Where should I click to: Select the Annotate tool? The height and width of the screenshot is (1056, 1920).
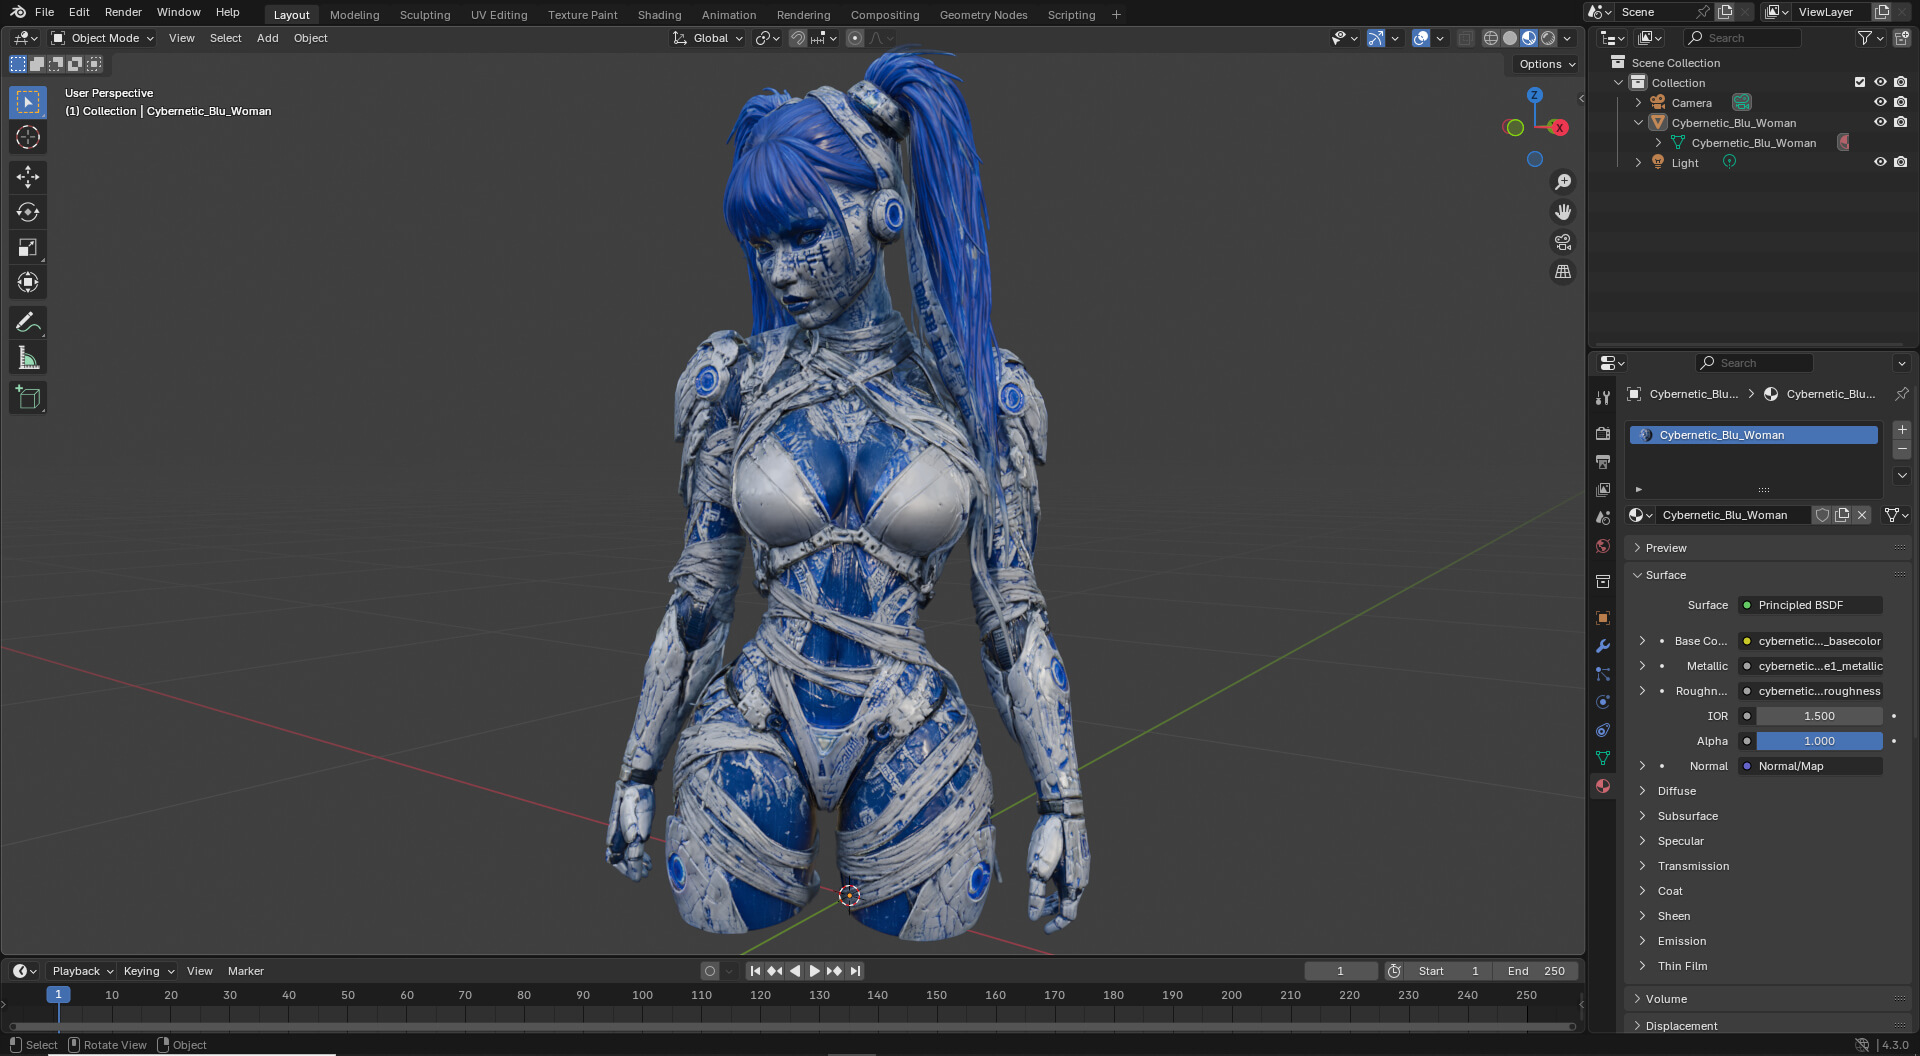pos(28,322)
